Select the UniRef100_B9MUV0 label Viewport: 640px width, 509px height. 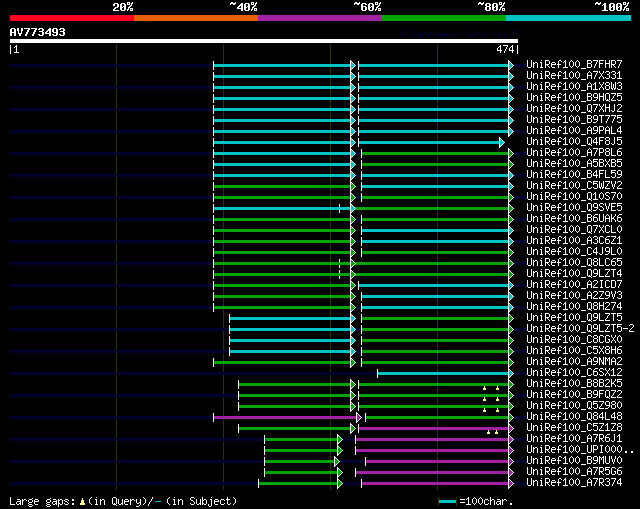pyautogui.click(x=574, y=461)
